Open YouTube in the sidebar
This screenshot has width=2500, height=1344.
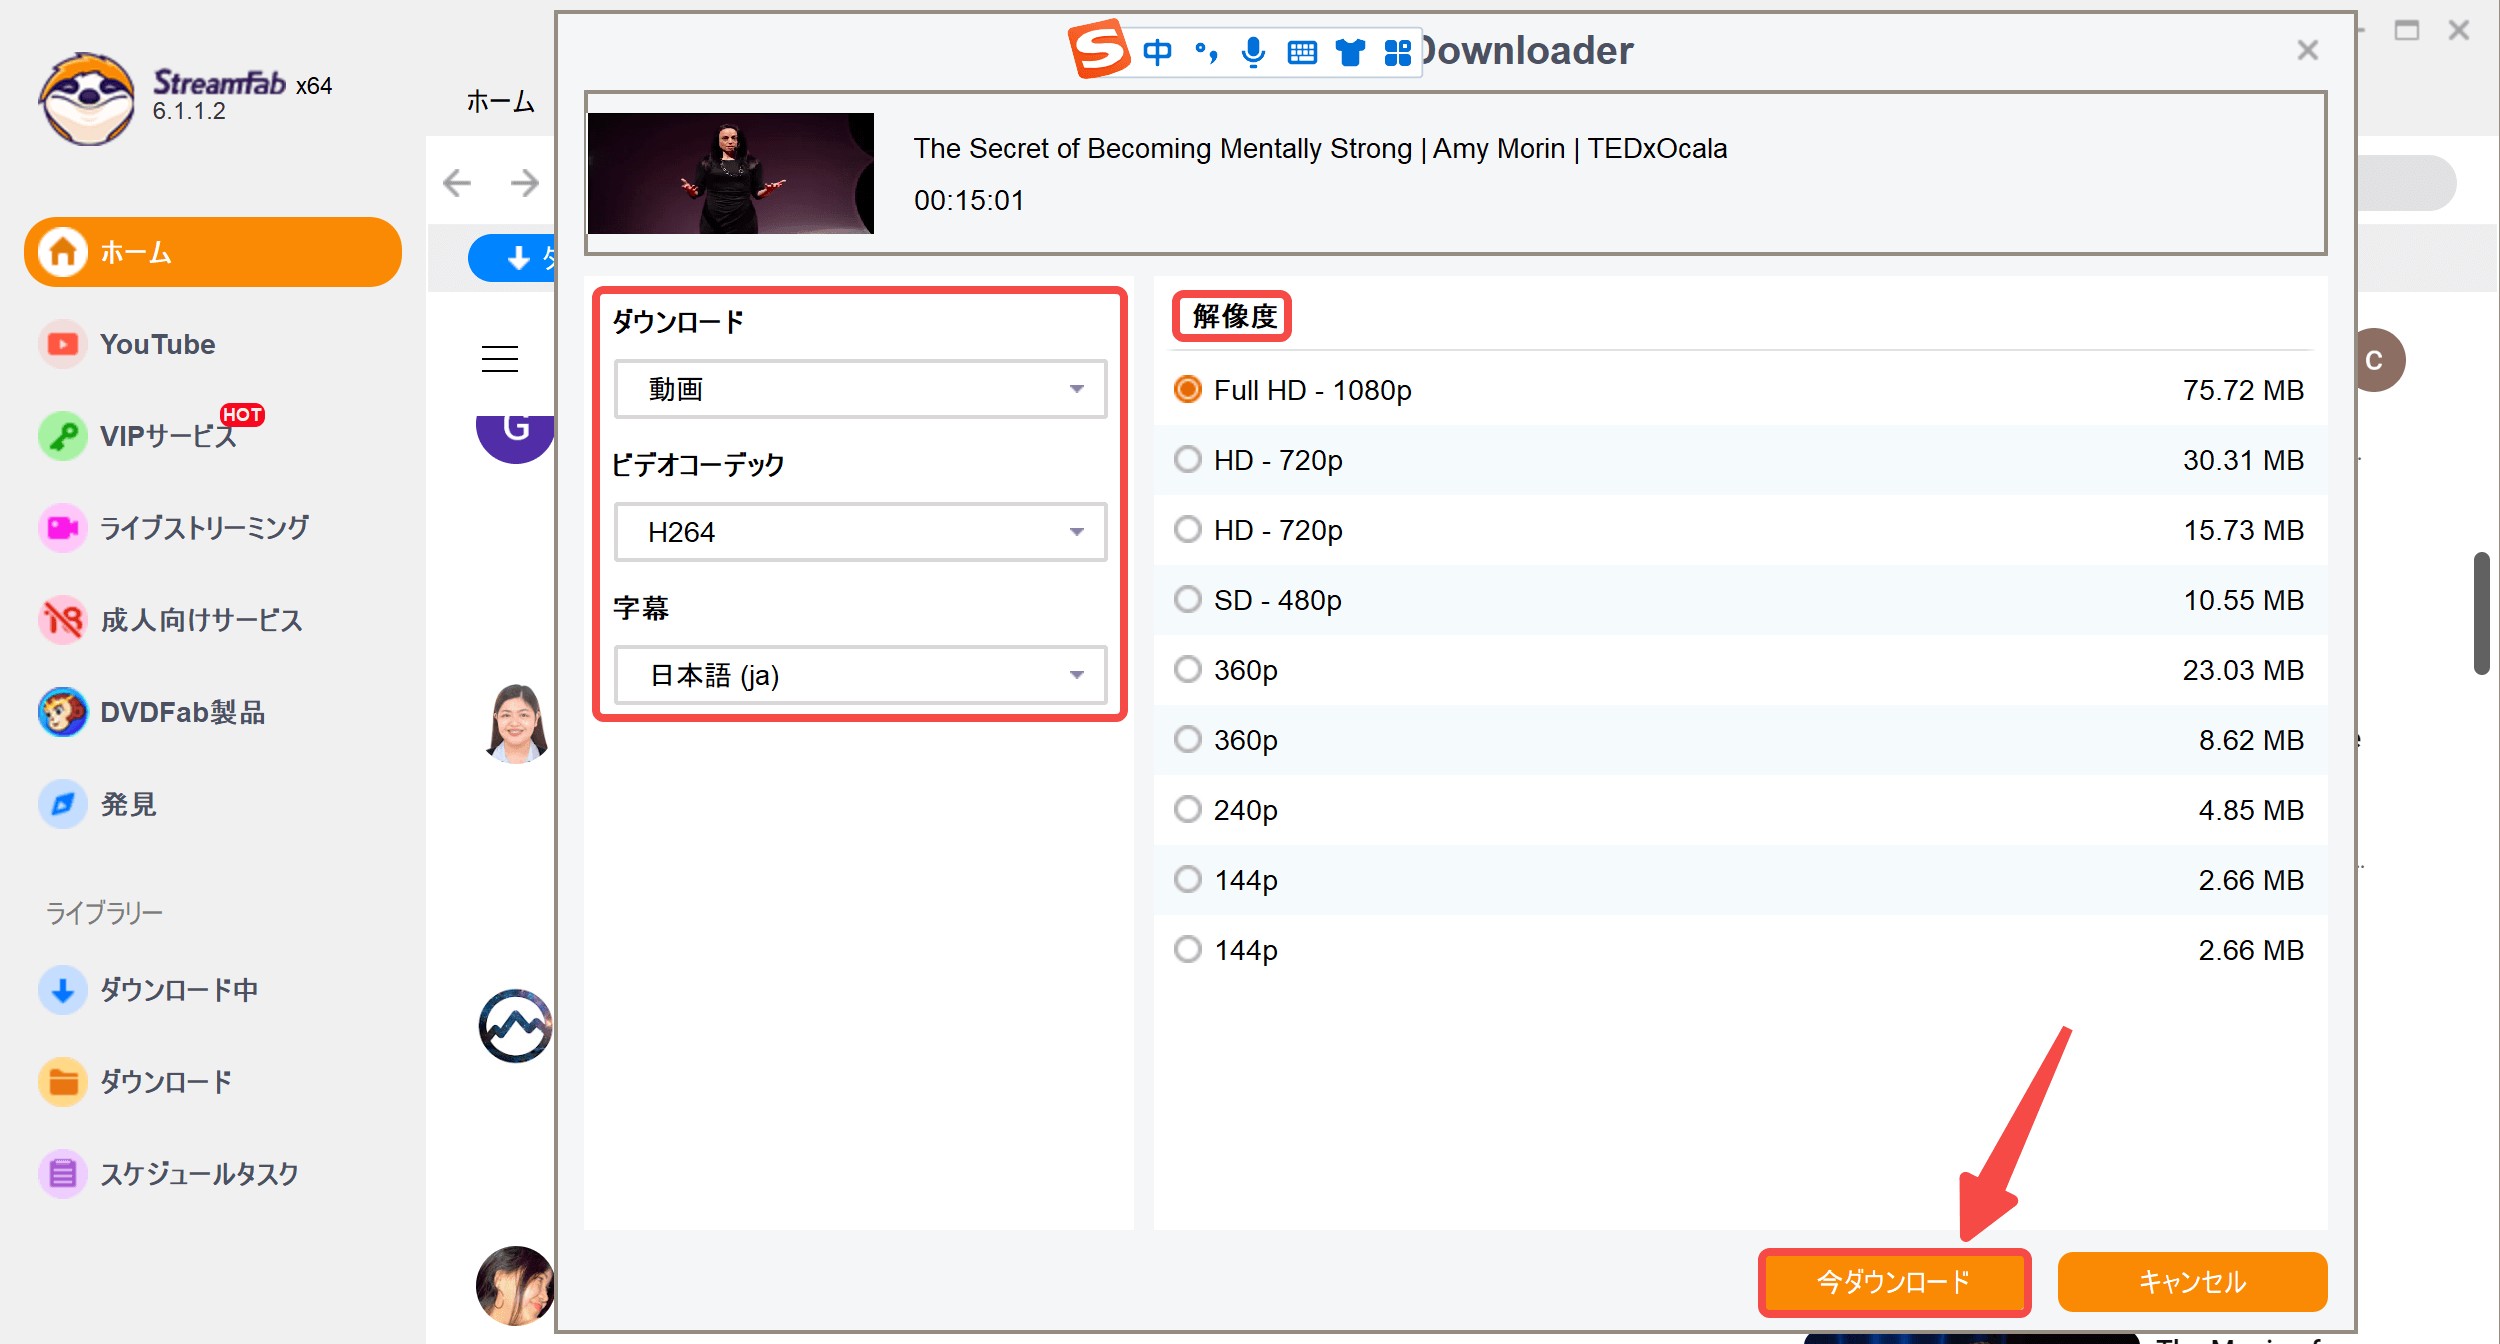pyautogui.click(x=157, y=344)
